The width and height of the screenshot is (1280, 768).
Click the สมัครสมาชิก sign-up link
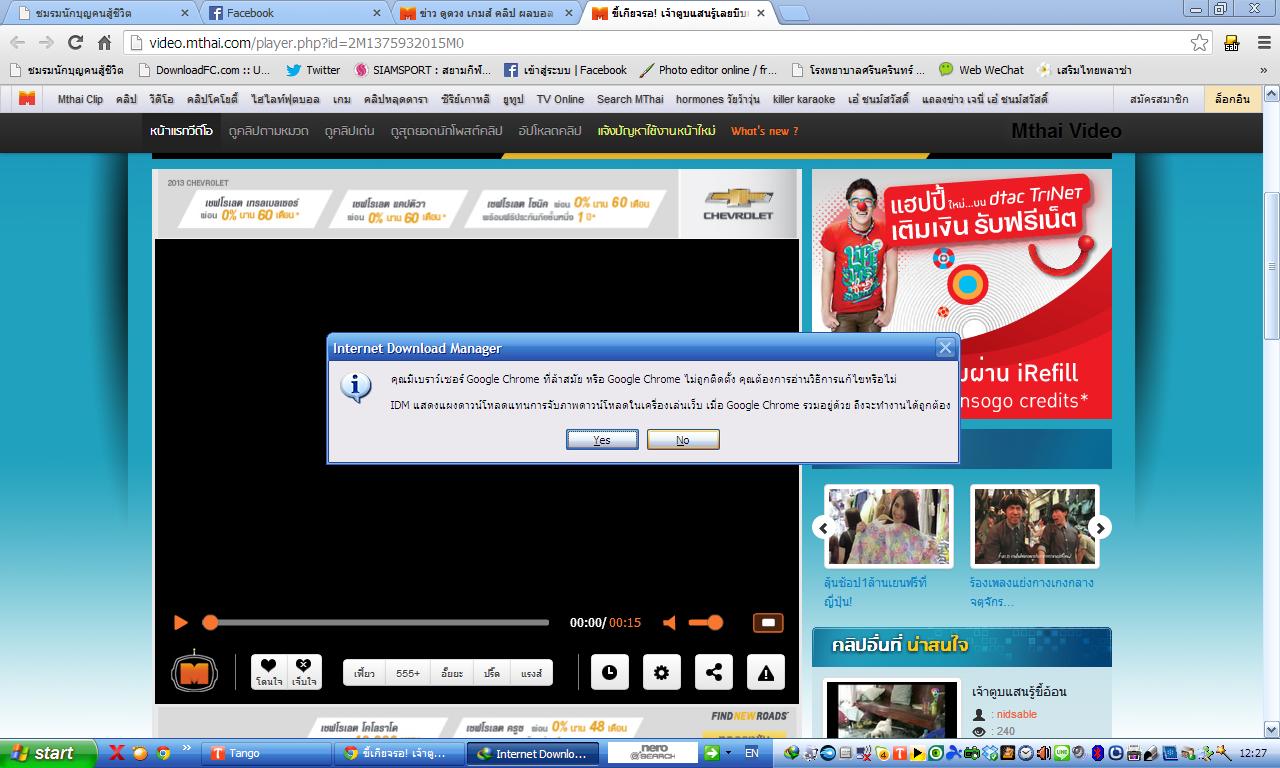coord(1159,99)
